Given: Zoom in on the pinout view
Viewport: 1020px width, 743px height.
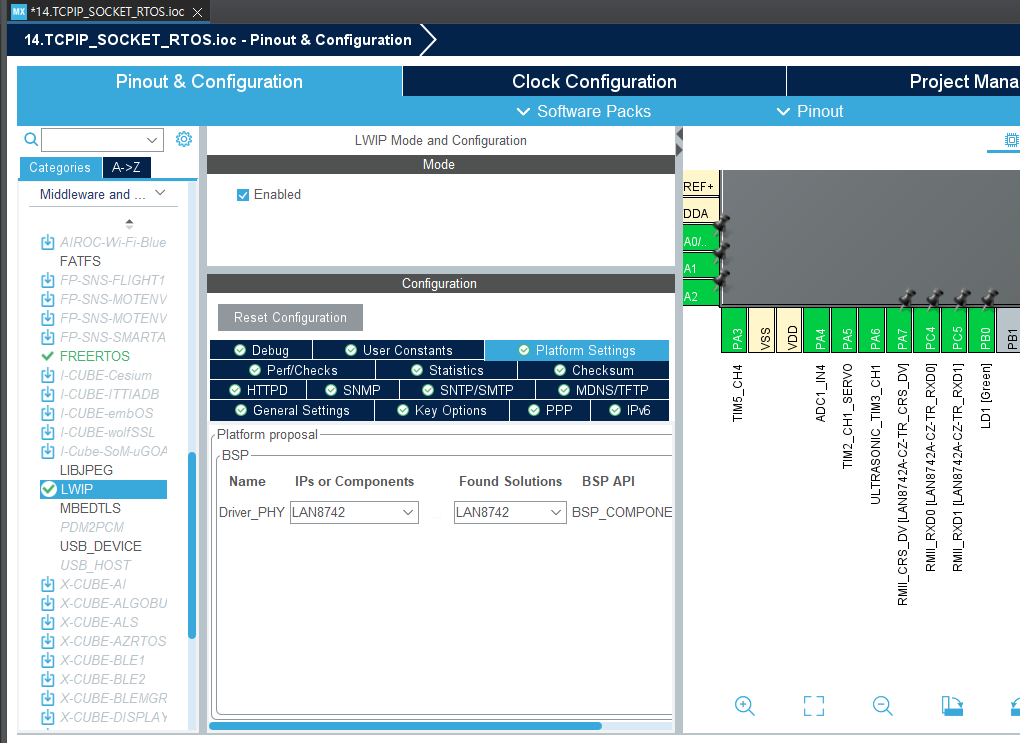Looking at the screenshot, I should click(x=744, y=706).
